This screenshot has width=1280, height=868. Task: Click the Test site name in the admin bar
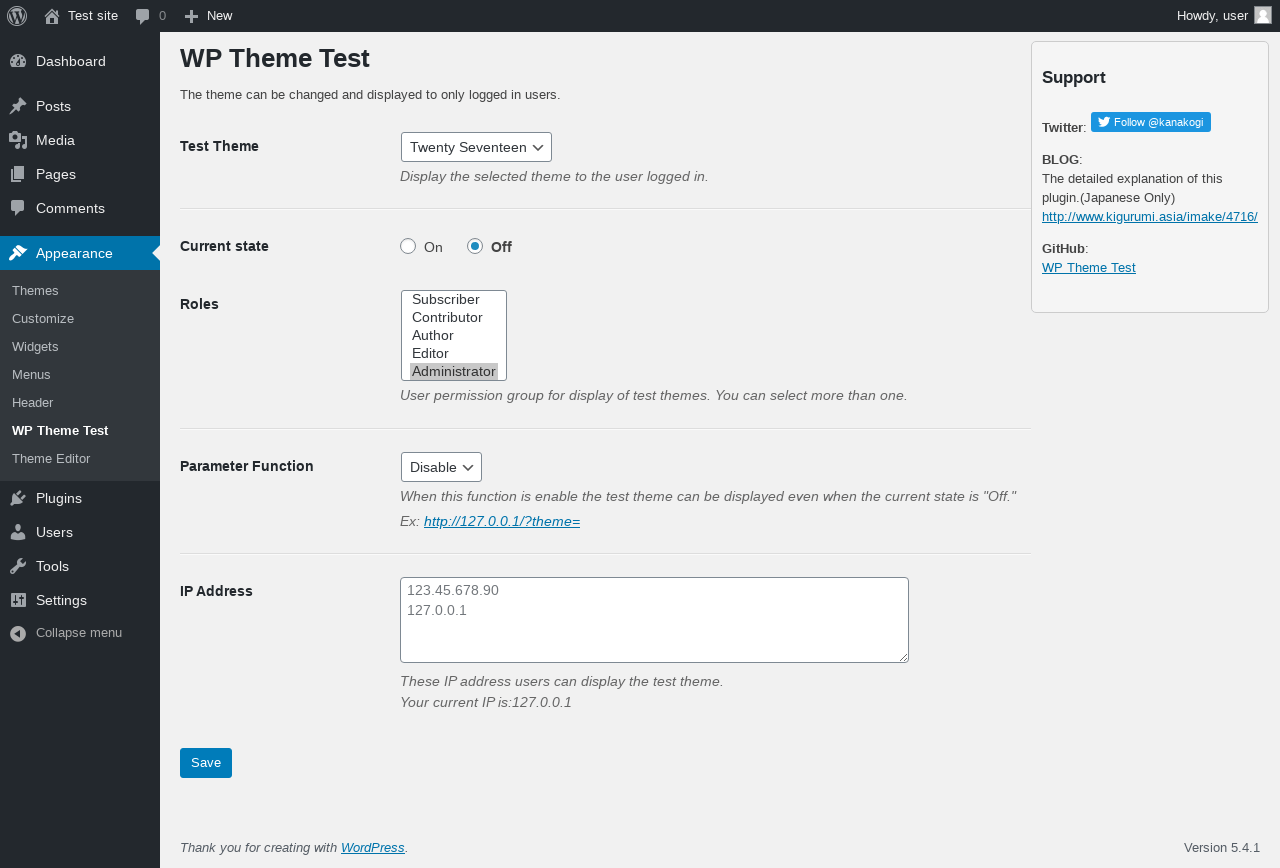93,16
